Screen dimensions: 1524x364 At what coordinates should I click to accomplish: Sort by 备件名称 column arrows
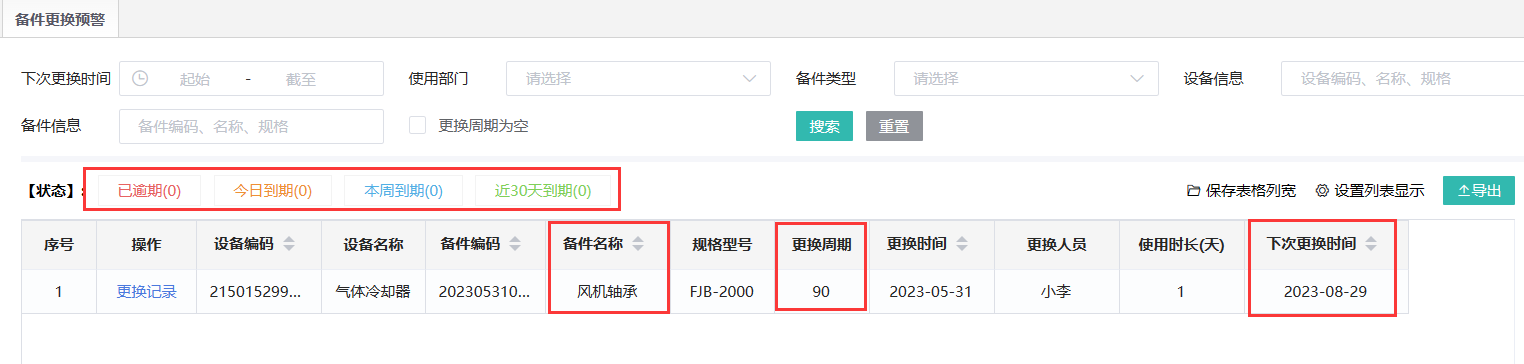638,244
